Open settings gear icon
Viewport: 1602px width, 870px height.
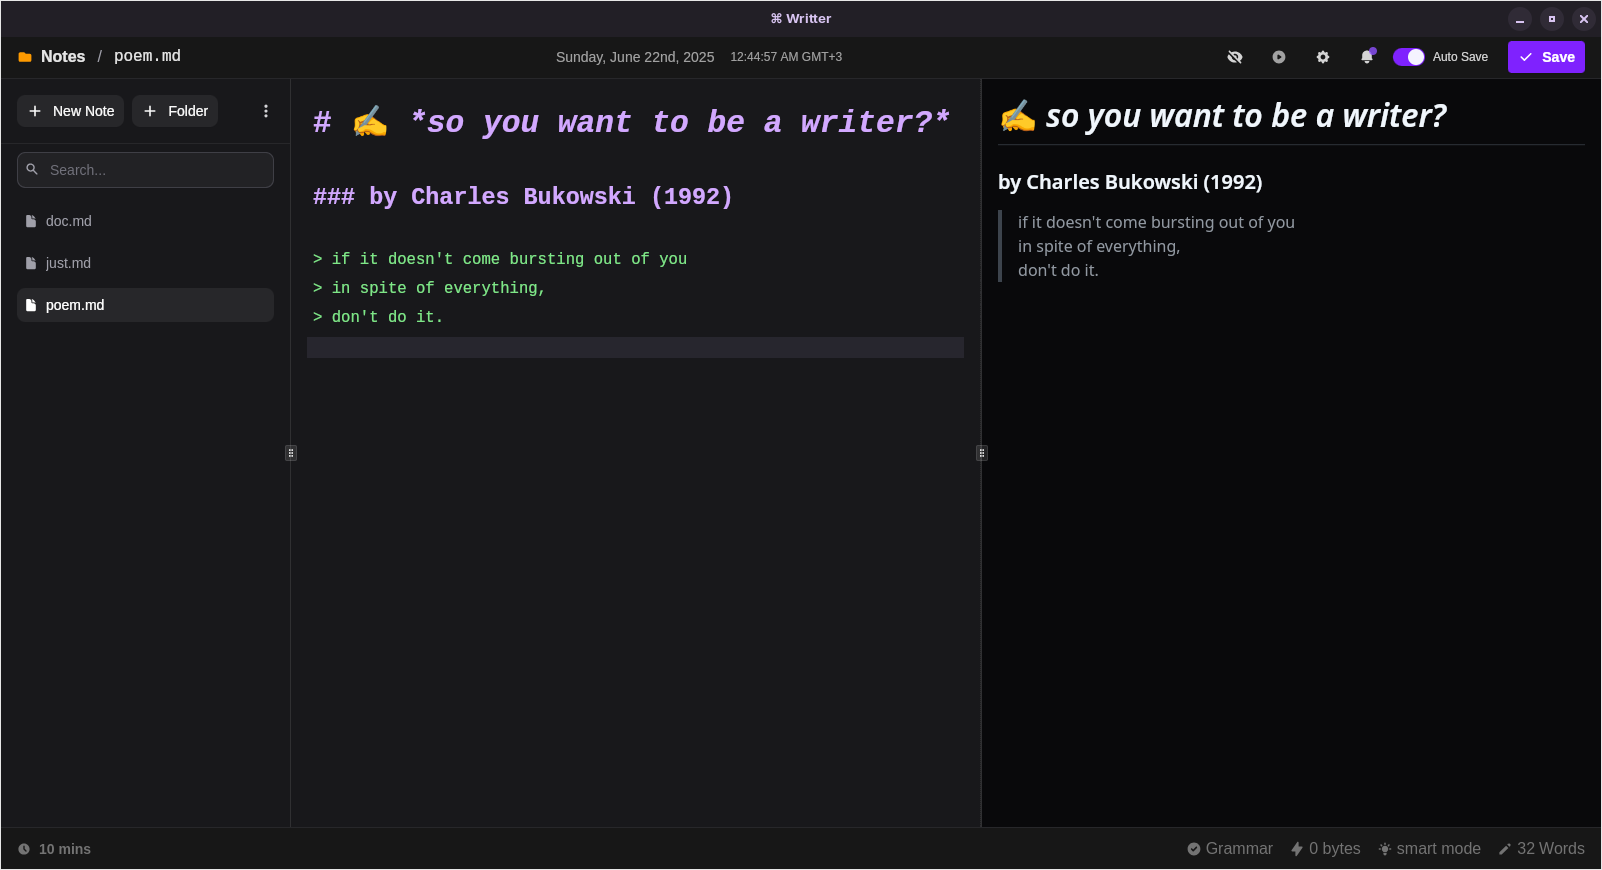point(1323,57)
